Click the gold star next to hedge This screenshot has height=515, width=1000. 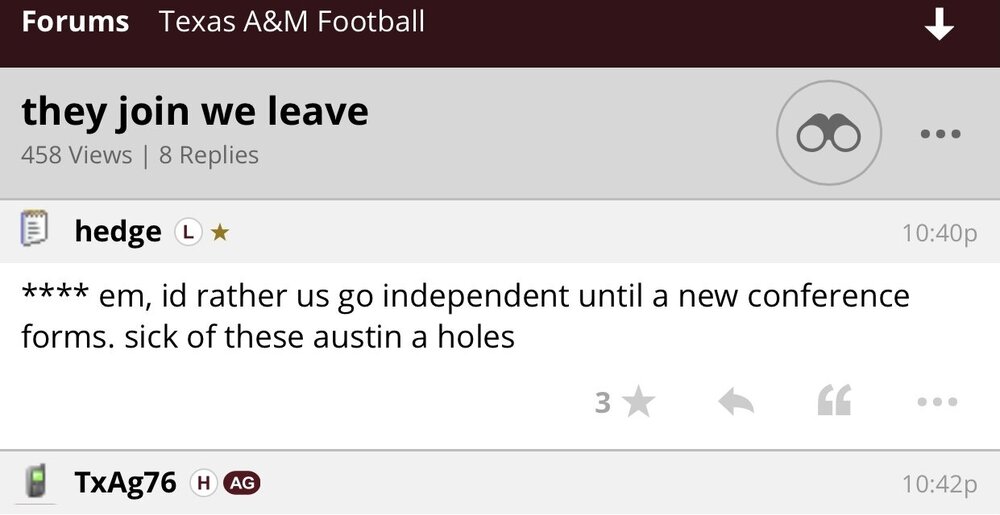click(220, 232)
